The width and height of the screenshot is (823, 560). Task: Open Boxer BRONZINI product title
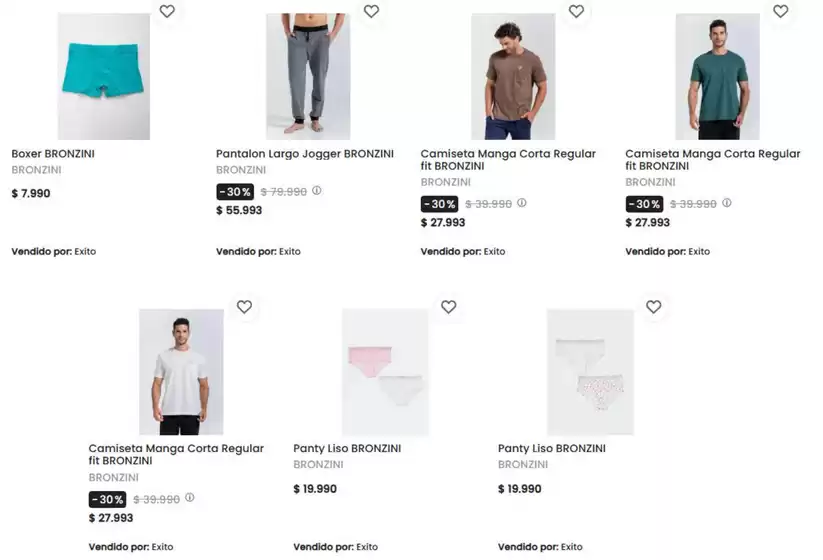53,154
